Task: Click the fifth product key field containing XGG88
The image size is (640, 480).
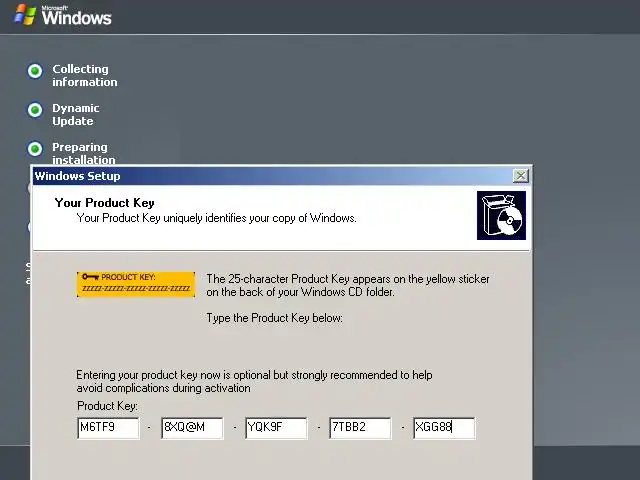Action: click(444, 428)
